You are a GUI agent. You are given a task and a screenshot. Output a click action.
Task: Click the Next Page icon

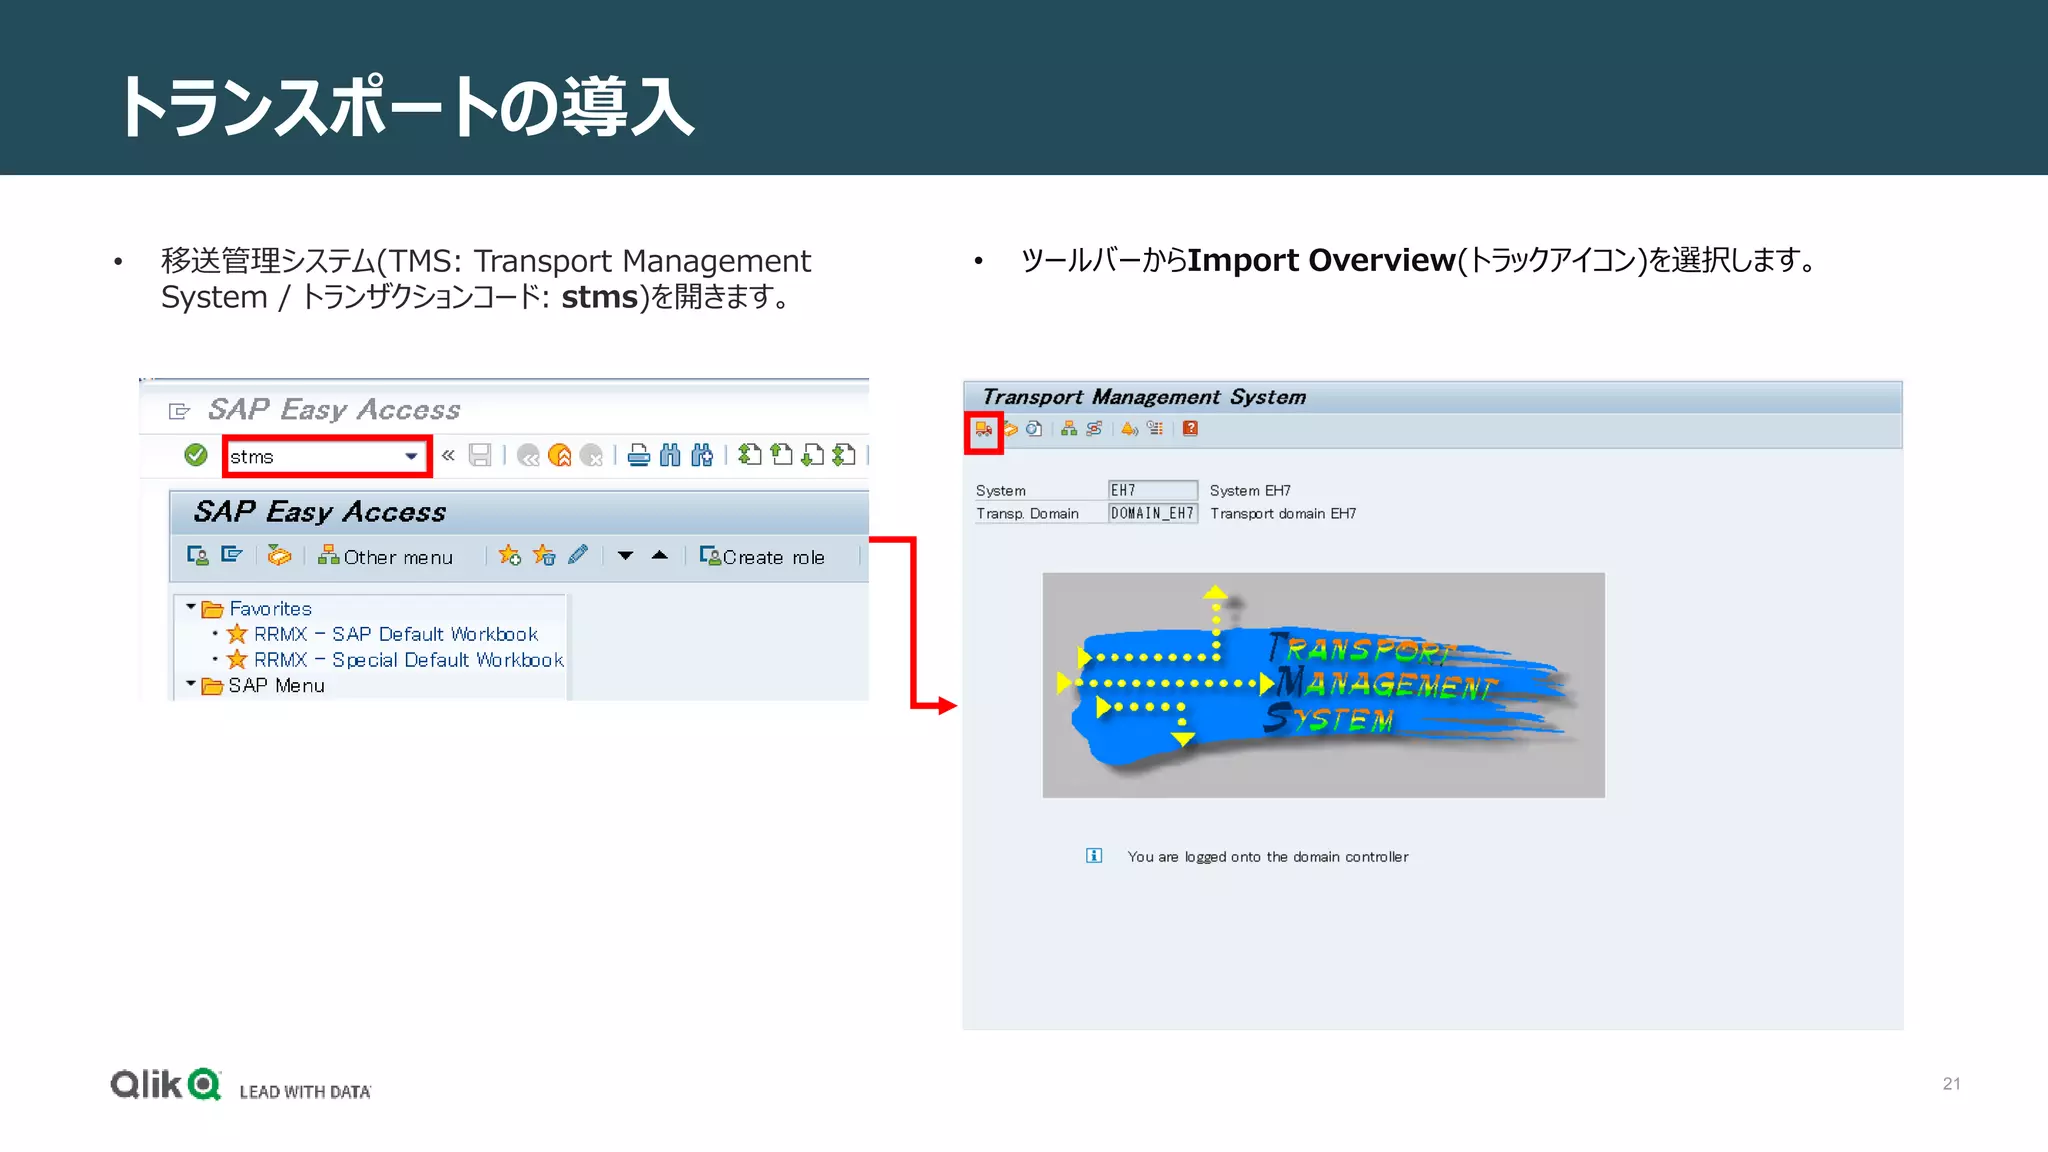(x=813, y=455)
